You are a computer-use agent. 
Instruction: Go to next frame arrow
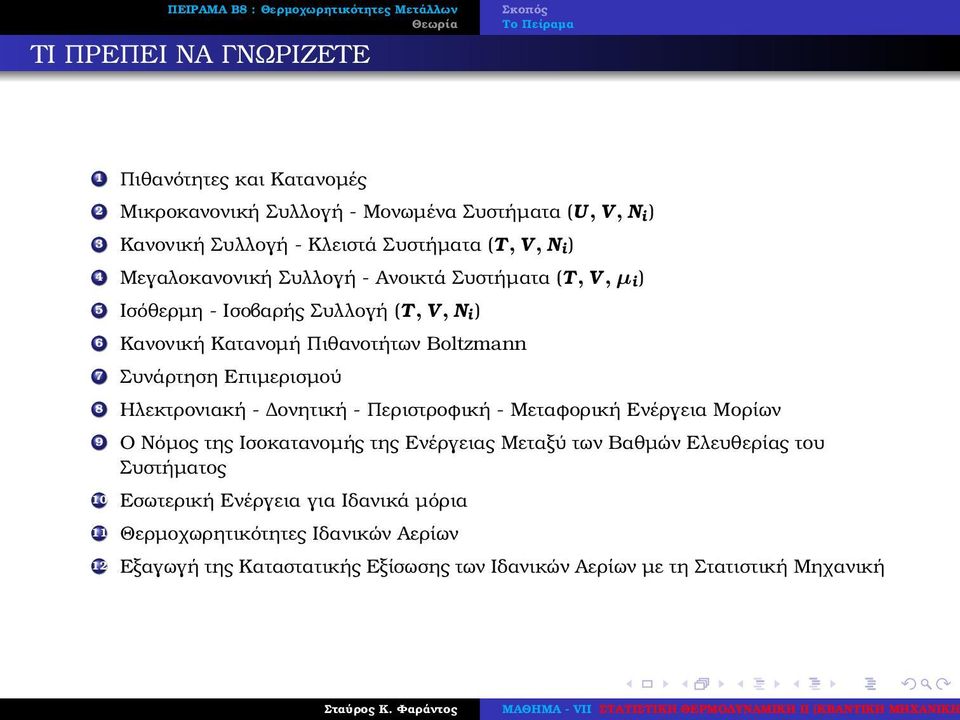point(721,684)
